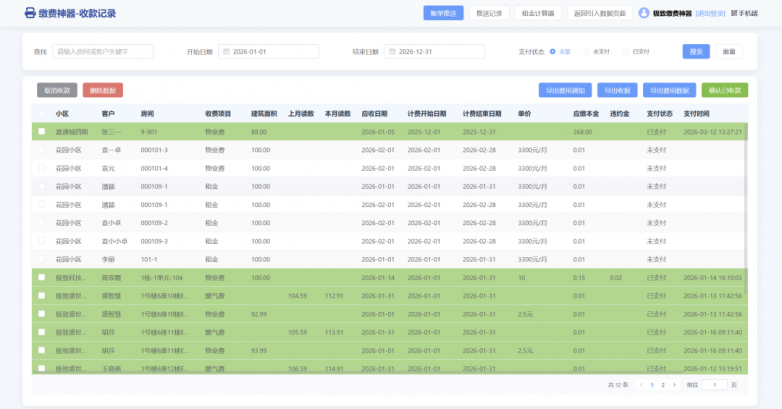Screen dimensions: 782x409
Task: Click the green 确认已收款 button
Action: coord(724,90)
